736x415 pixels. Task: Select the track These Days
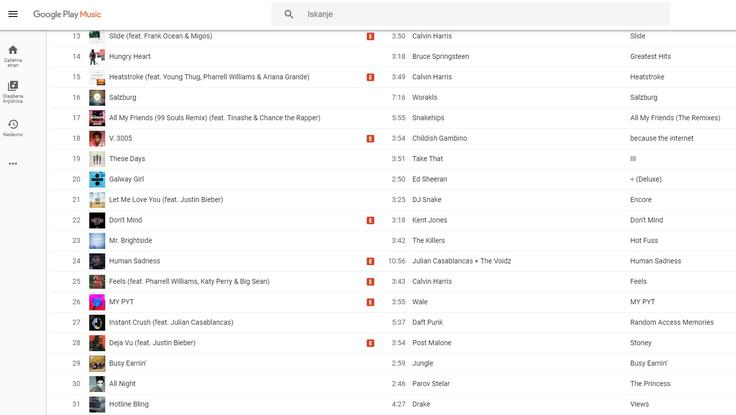pos(127,159)
